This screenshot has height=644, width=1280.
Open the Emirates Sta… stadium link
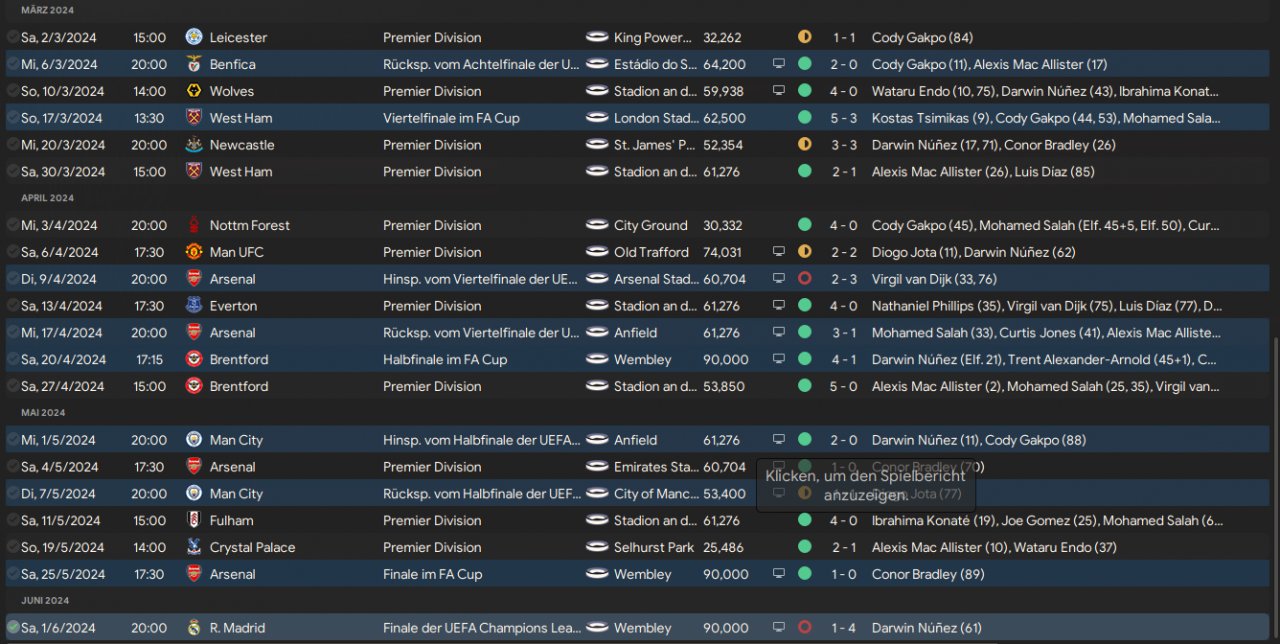[x=656, y=467]
